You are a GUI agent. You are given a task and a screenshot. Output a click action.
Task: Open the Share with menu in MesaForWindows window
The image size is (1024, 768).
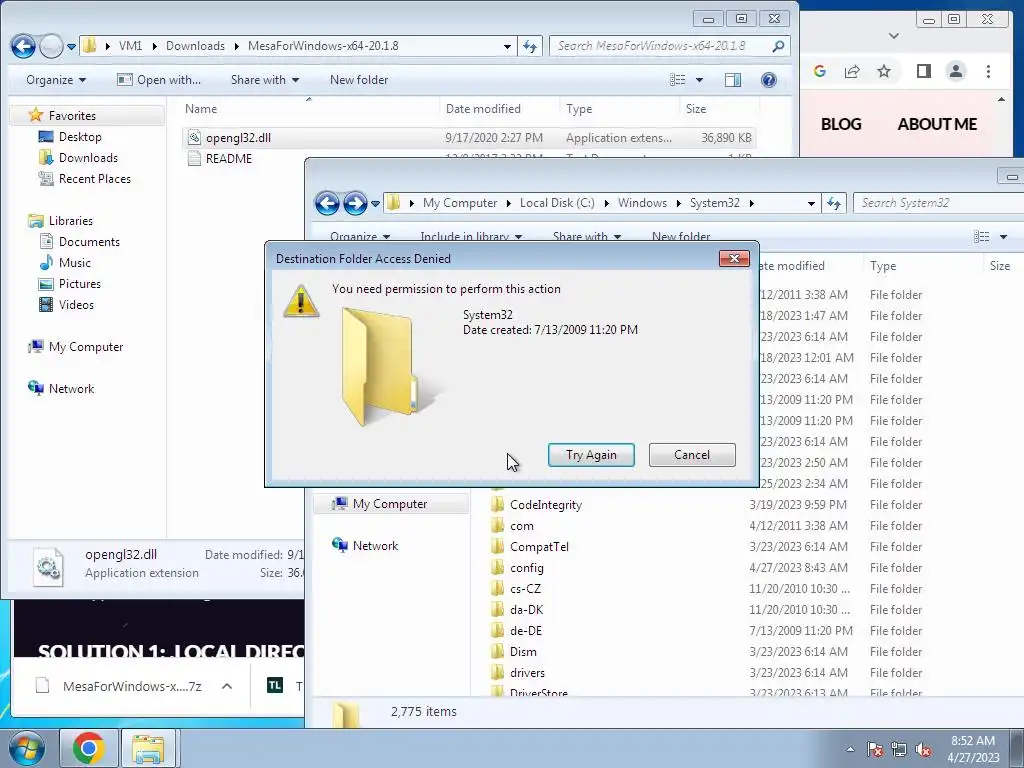264,80
